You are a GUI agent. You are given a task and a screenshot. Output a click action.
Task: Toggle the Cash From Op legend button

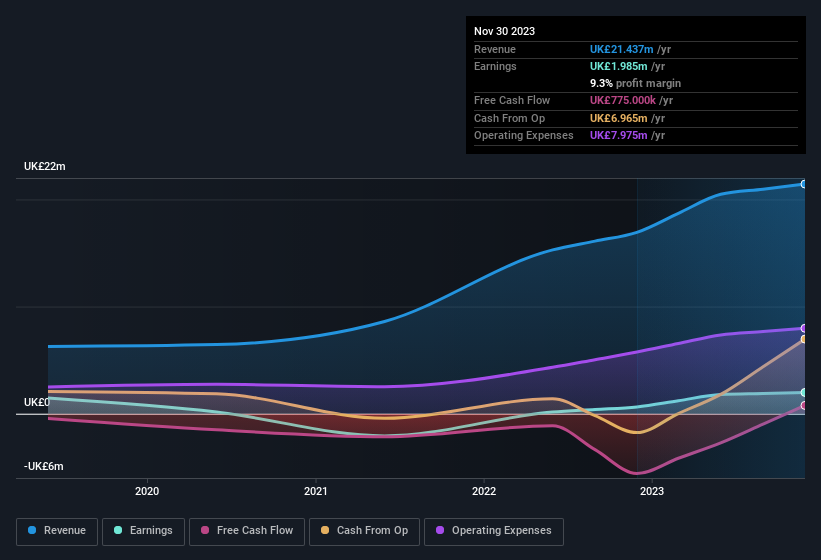point(364,531)
